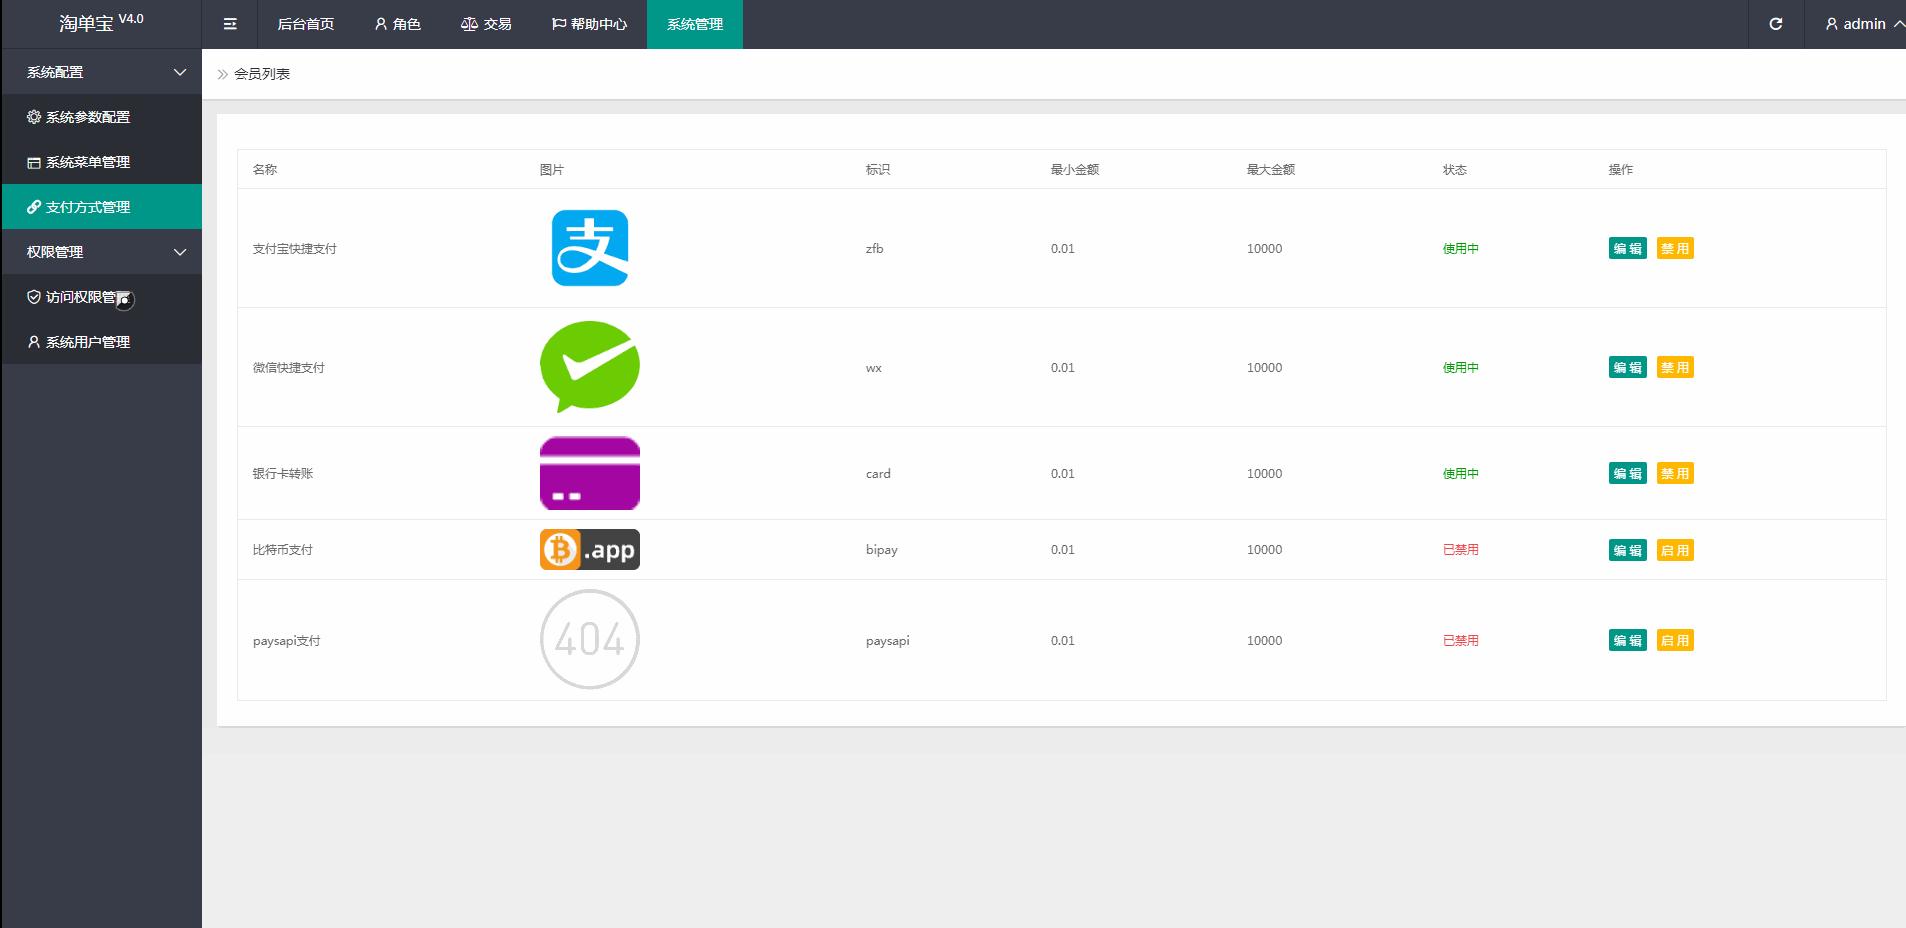
Task: Click the 404 placeholder image
Action: point(590,639)
